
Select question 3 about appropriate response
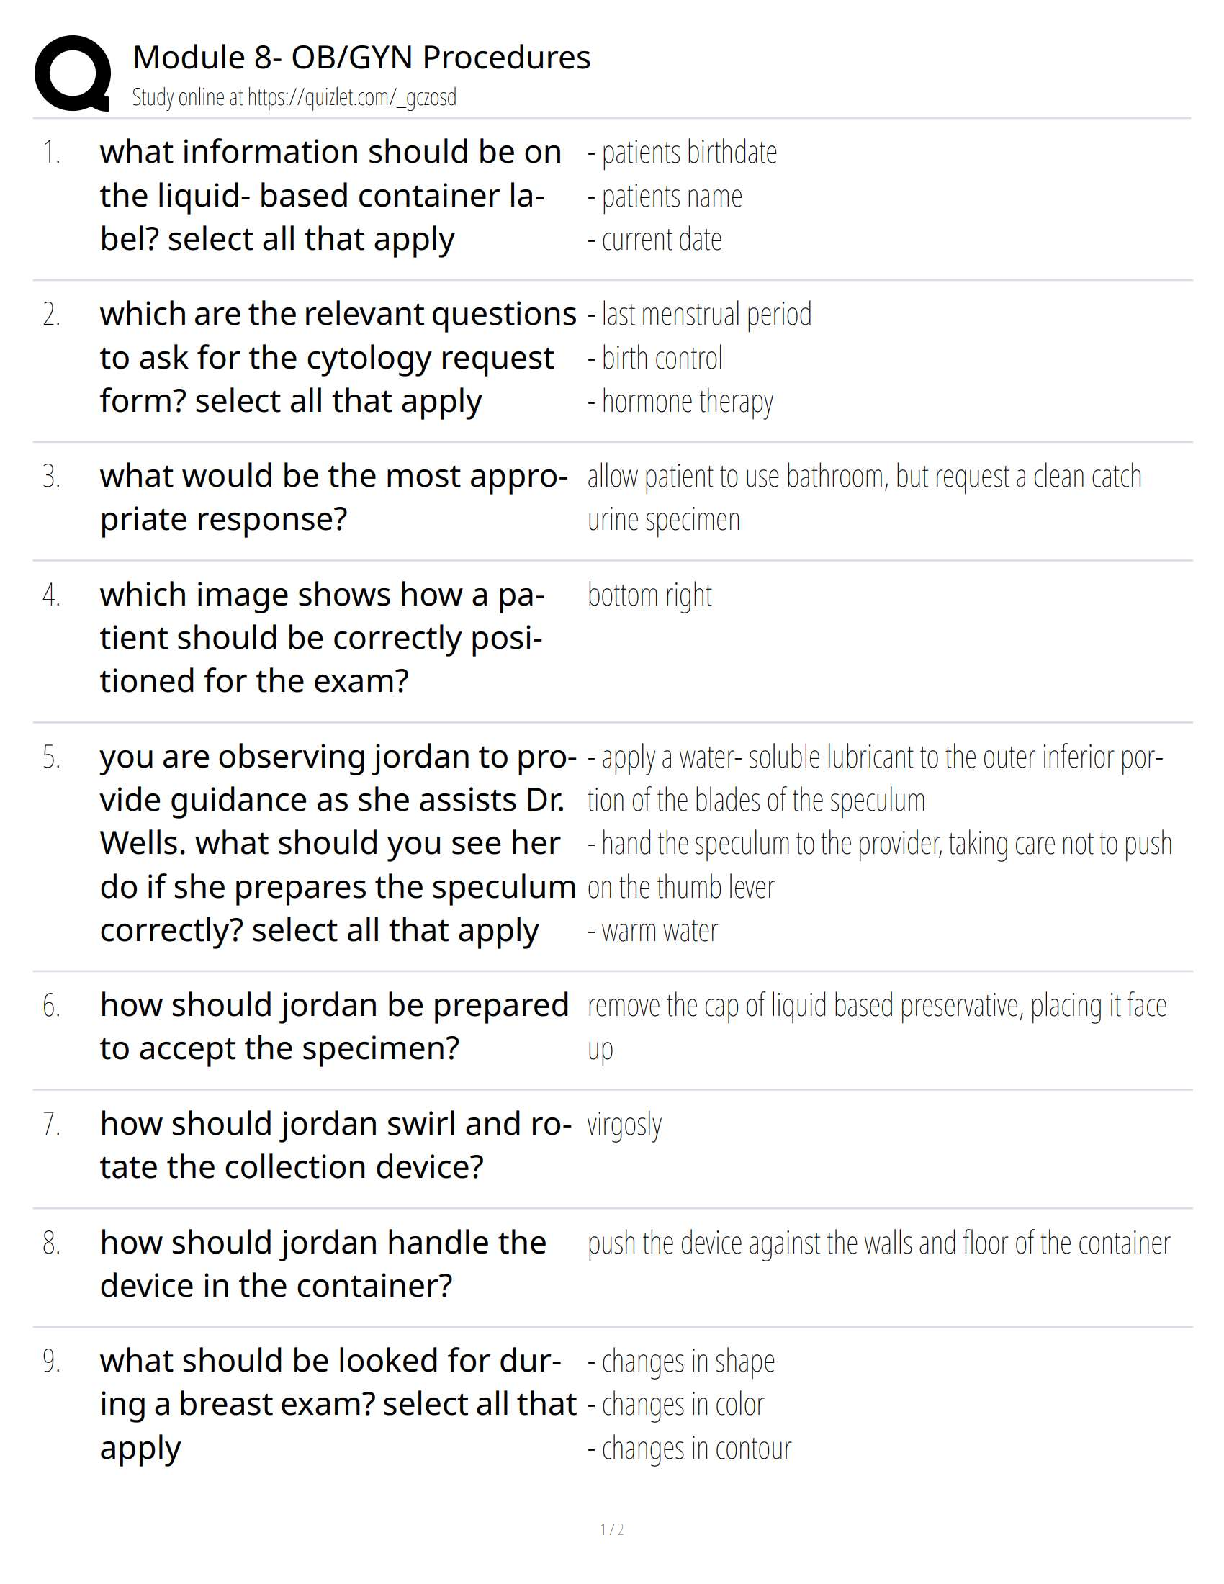334,497
